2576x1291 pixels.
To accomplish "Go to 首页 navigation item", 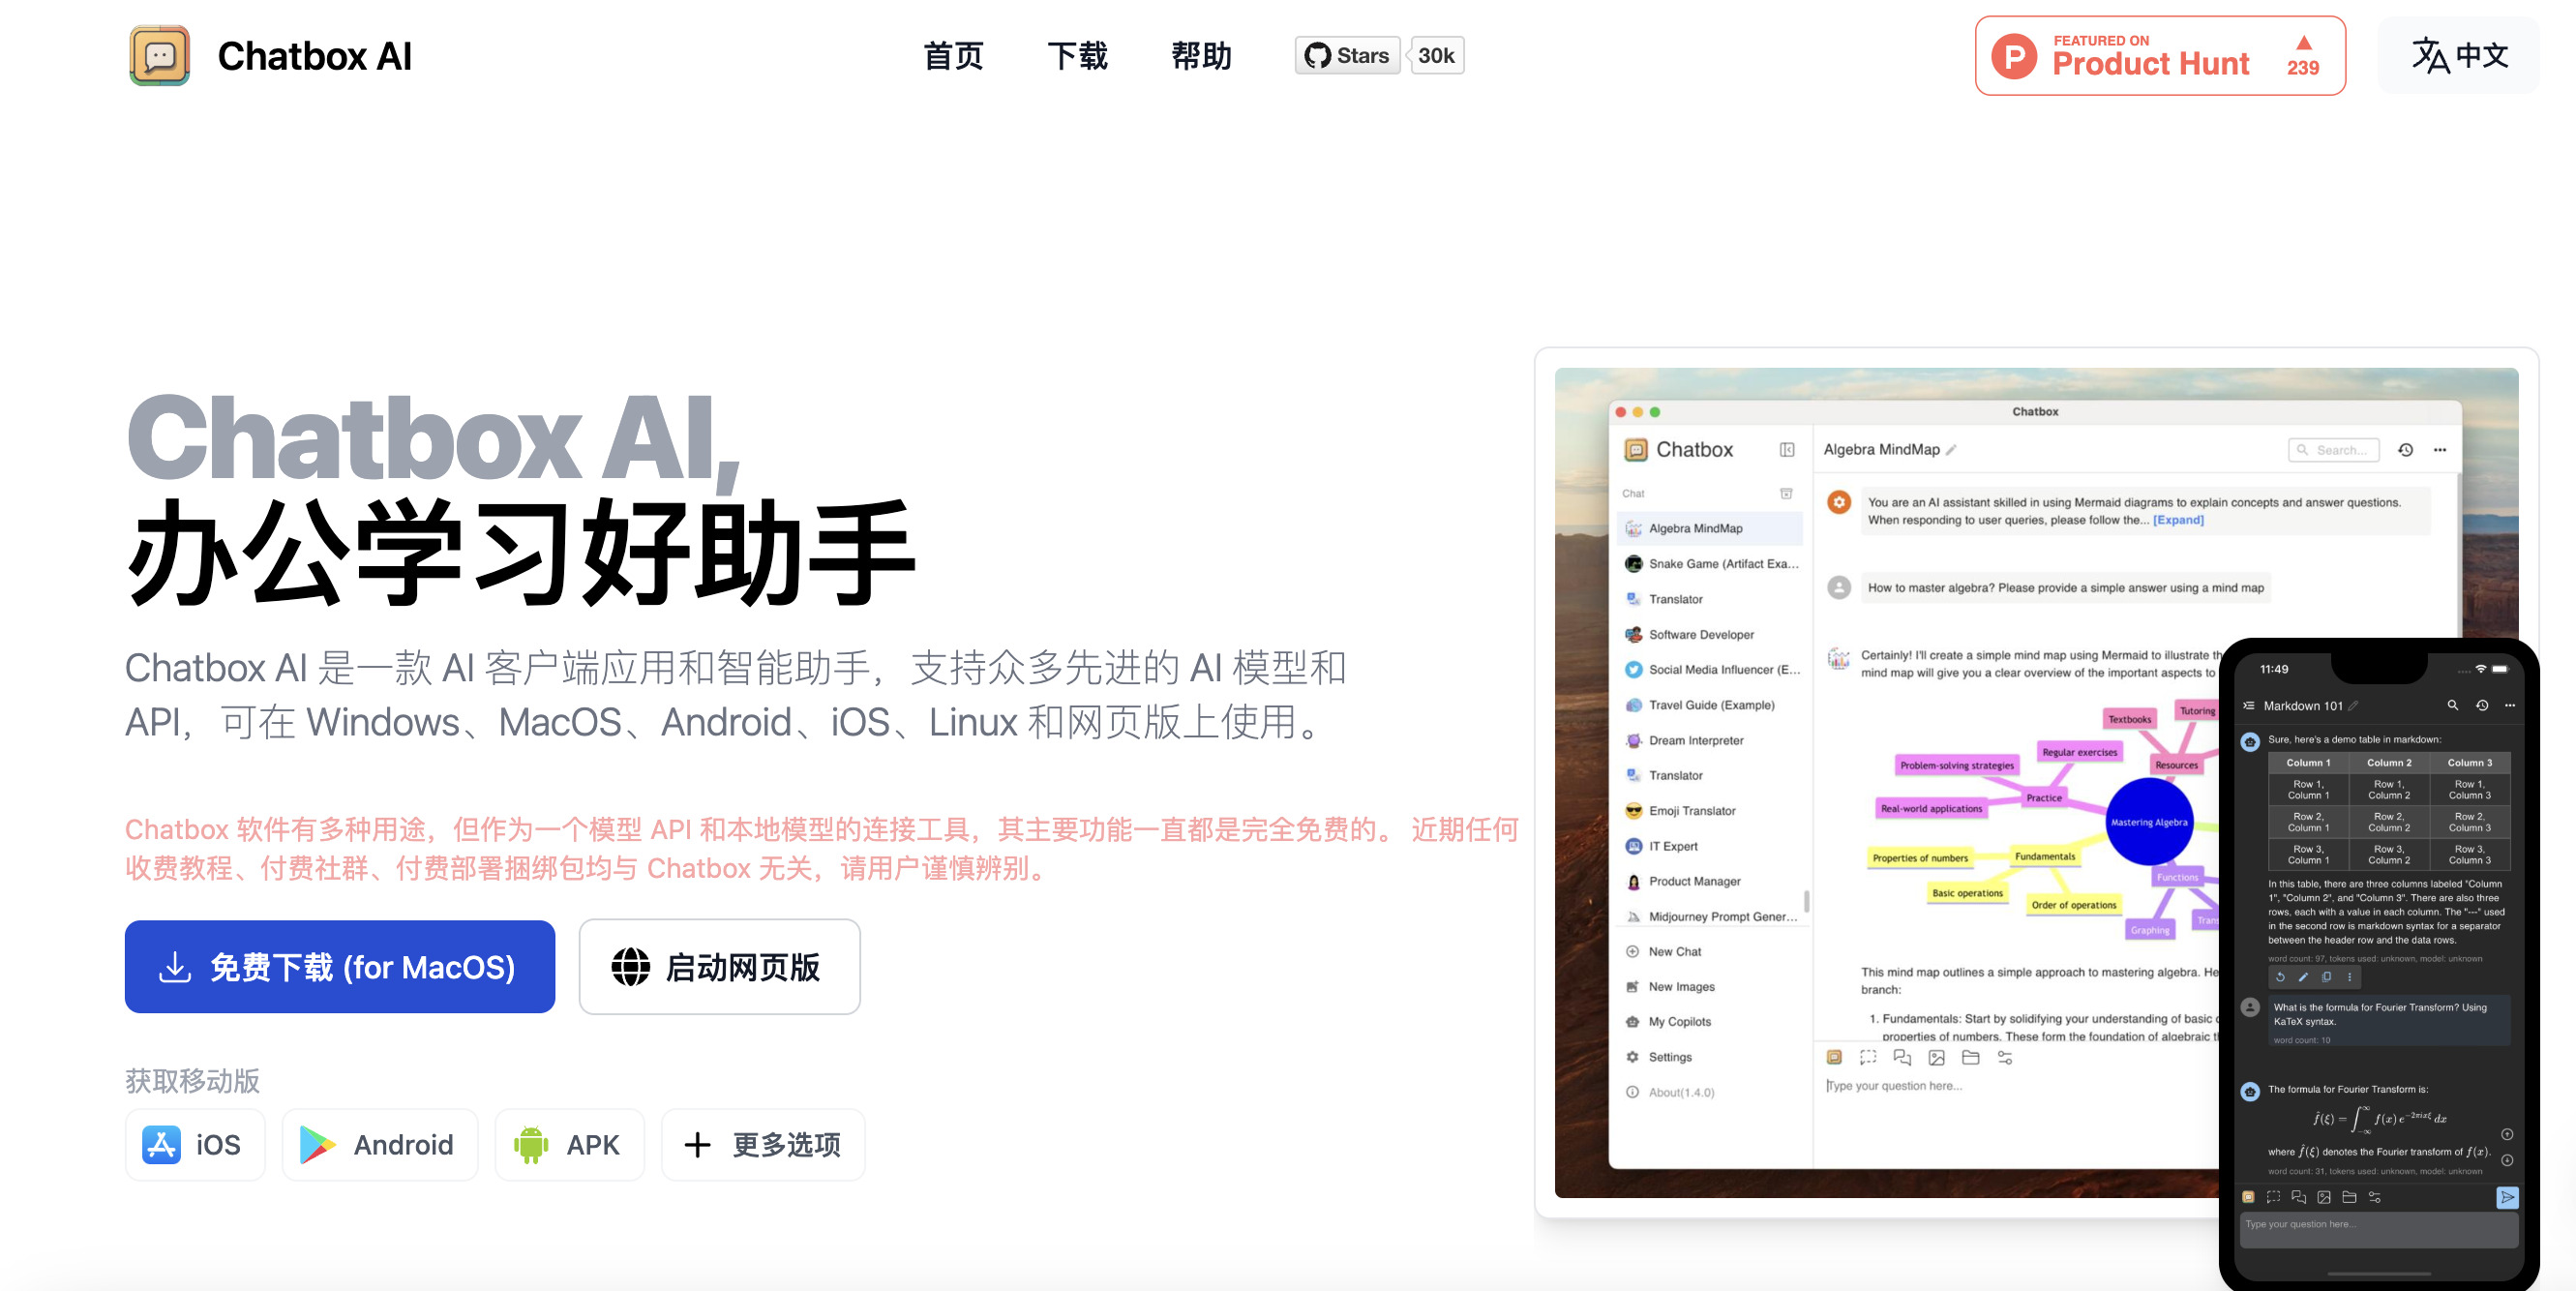I will click(953, 56).
